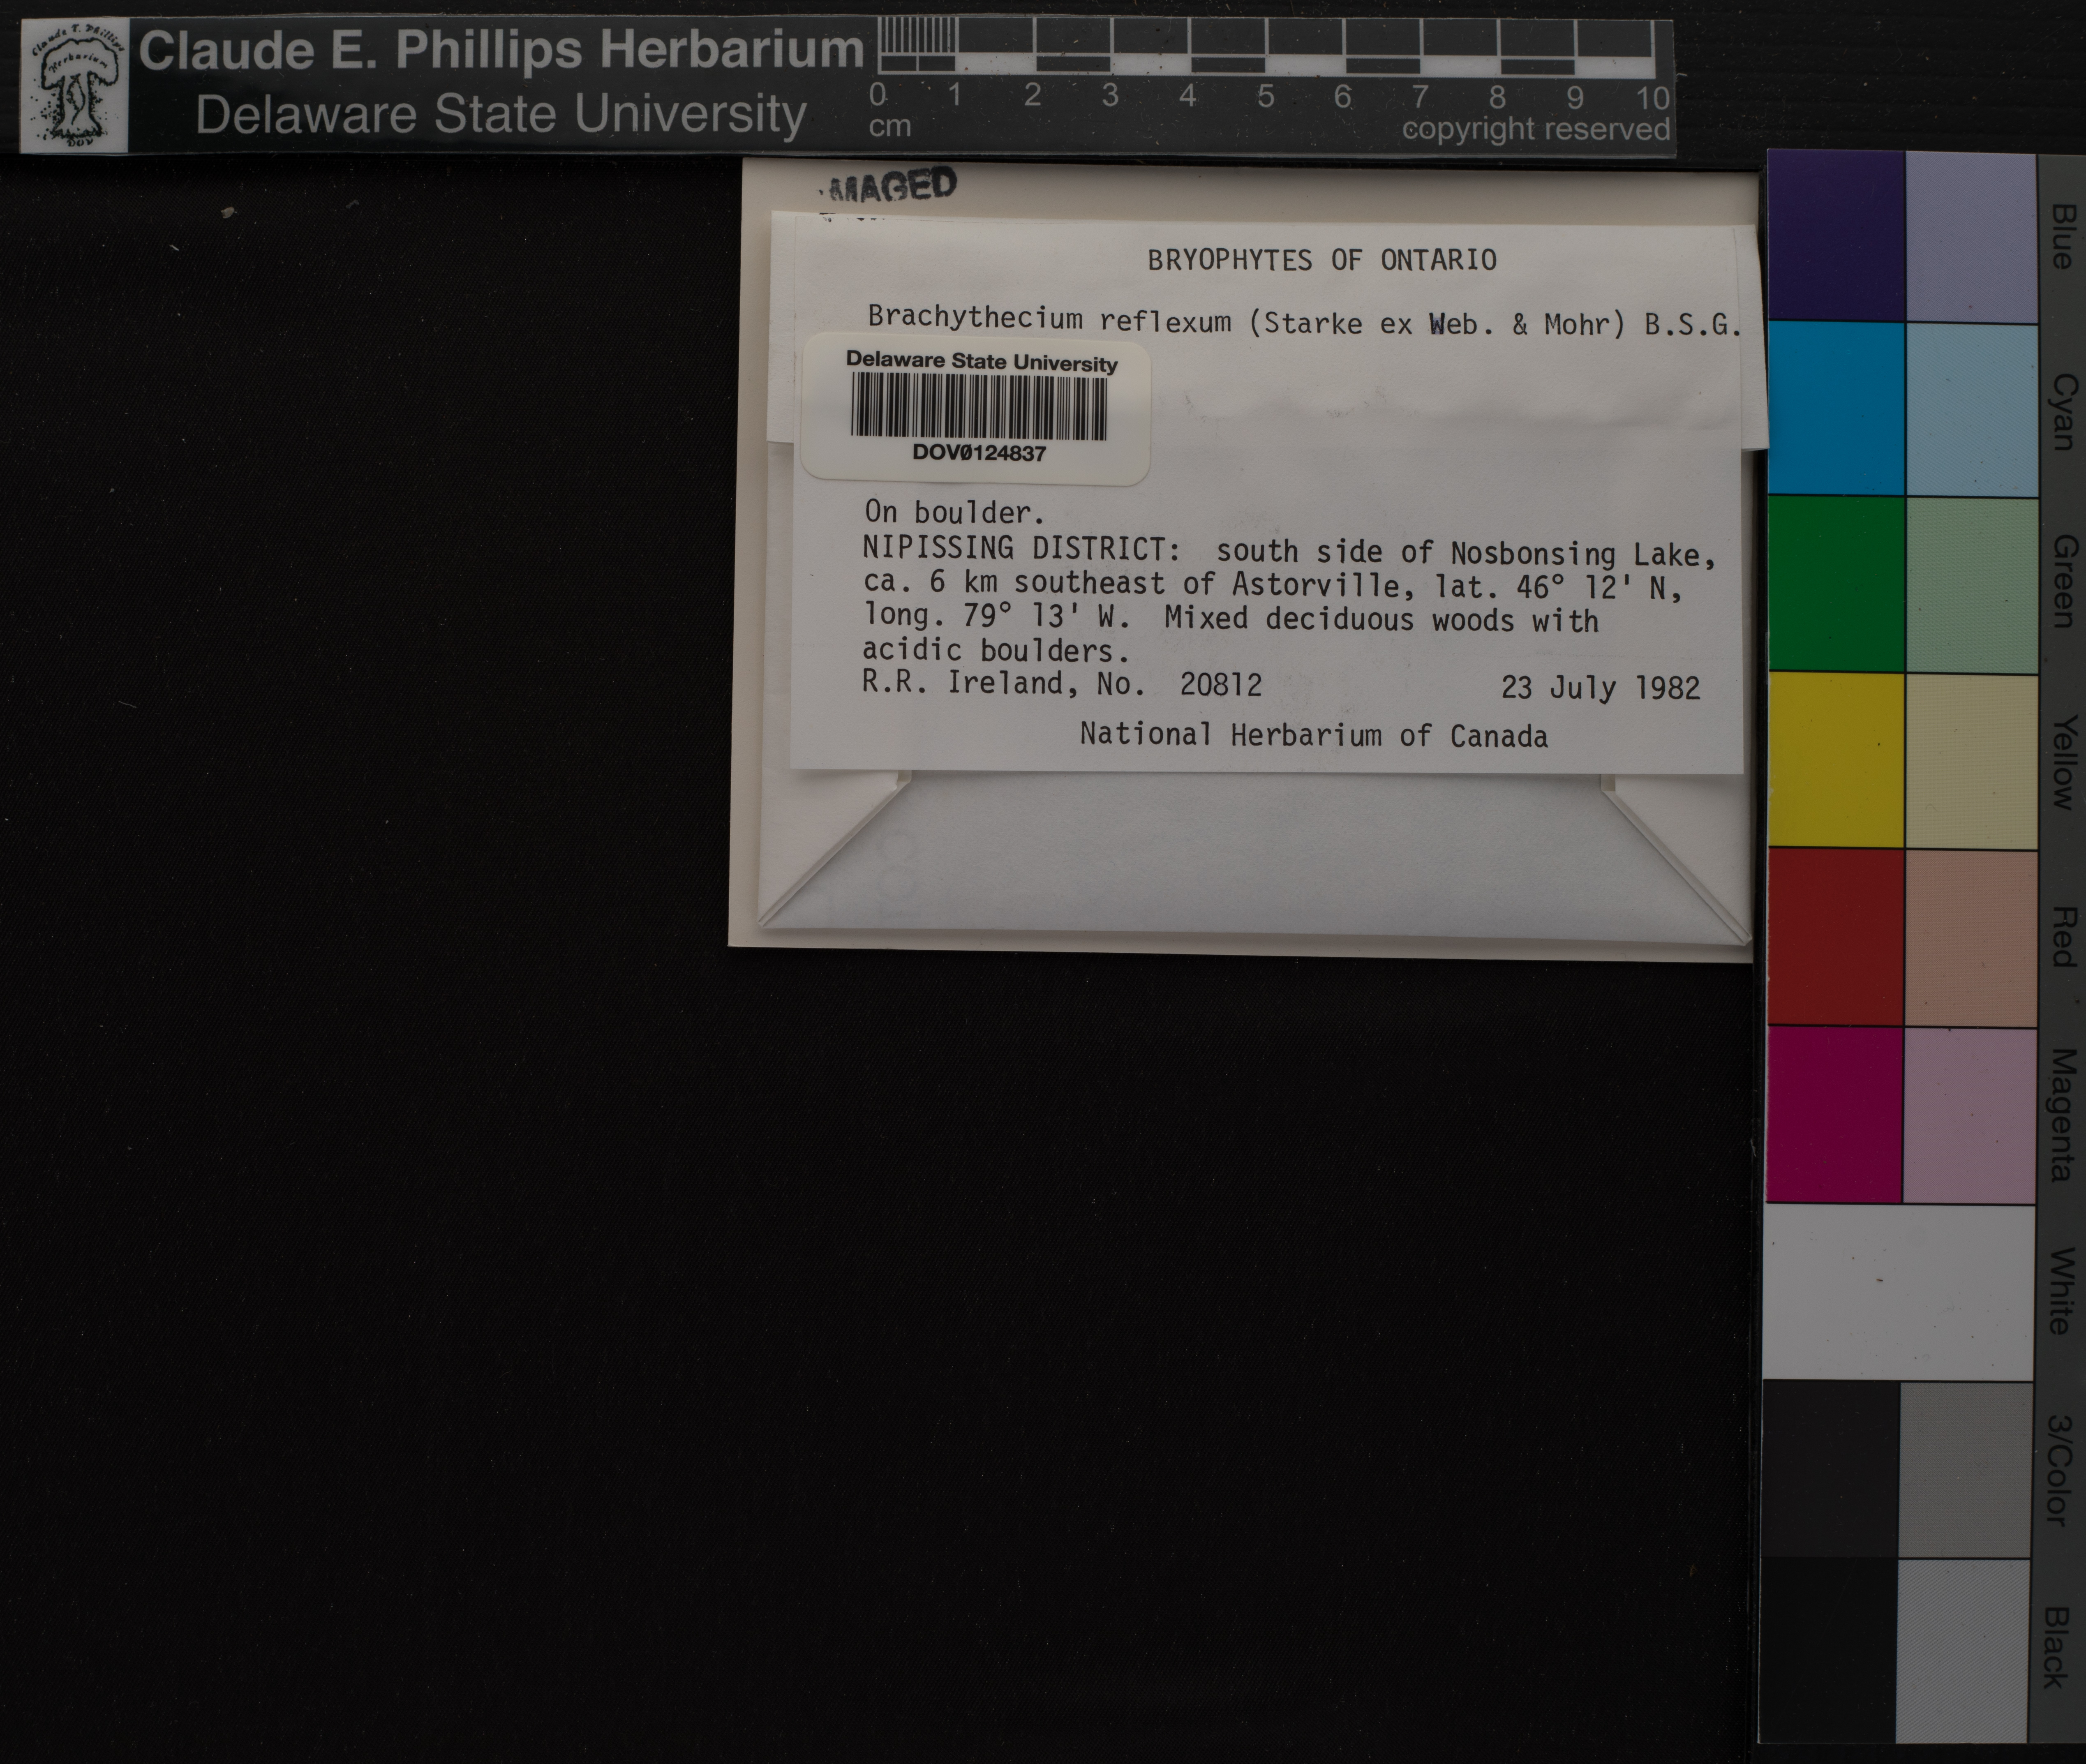The image size is (2086, 1764).
Task: Click the large white color patch
Action: [1898, 1292]
